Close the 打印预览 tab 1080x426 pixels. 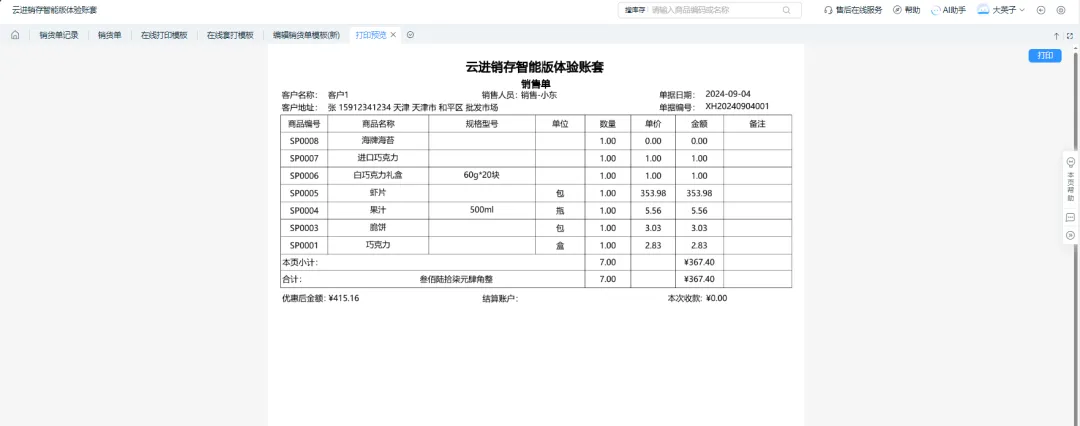(394, 35)
